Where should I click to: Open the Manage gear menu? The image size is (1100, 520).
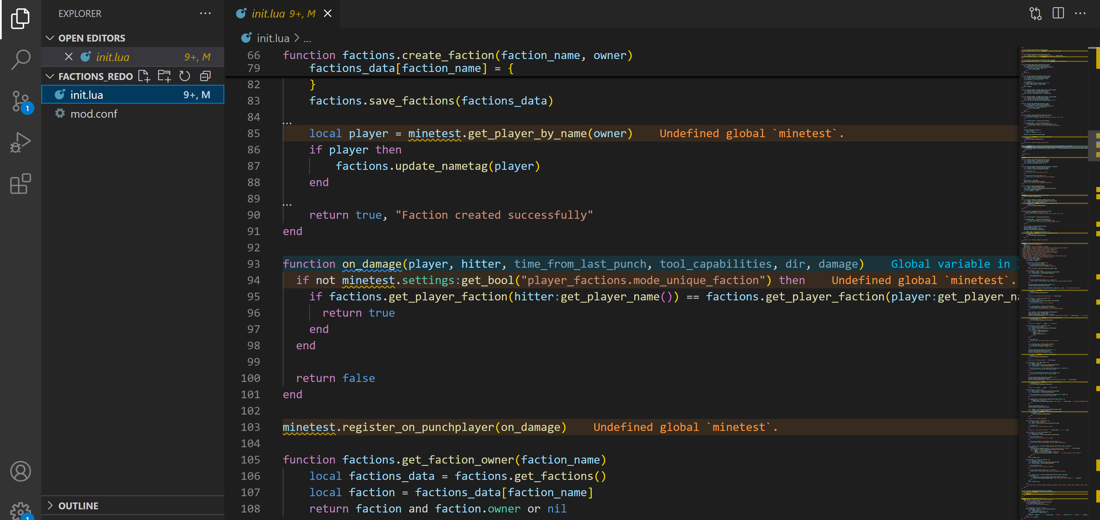click(x=20, y=511)
